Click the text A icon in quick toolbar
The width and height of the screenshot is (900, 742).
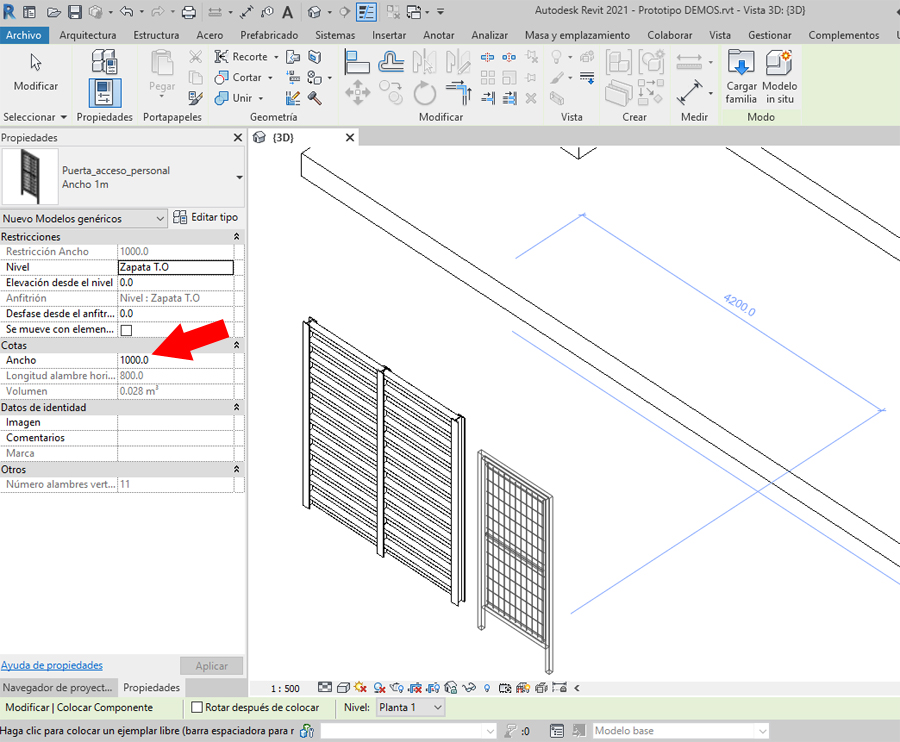coord(288,13)
